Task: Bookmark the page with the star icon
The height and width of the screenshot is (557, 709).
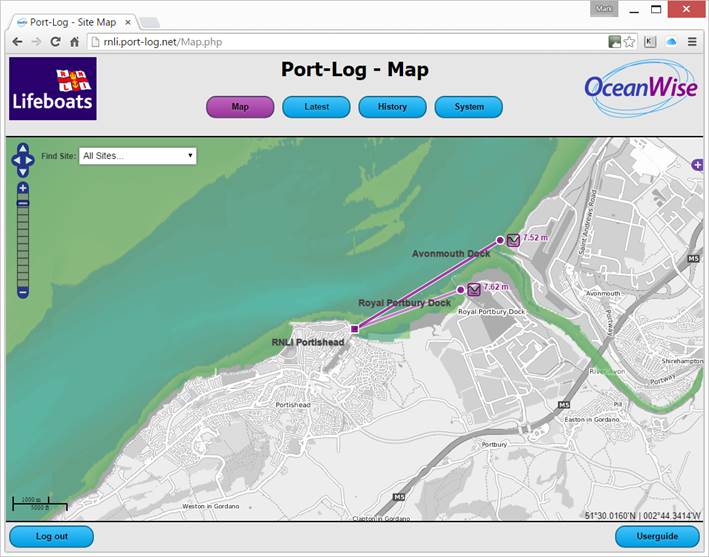Action: (630, 42)
